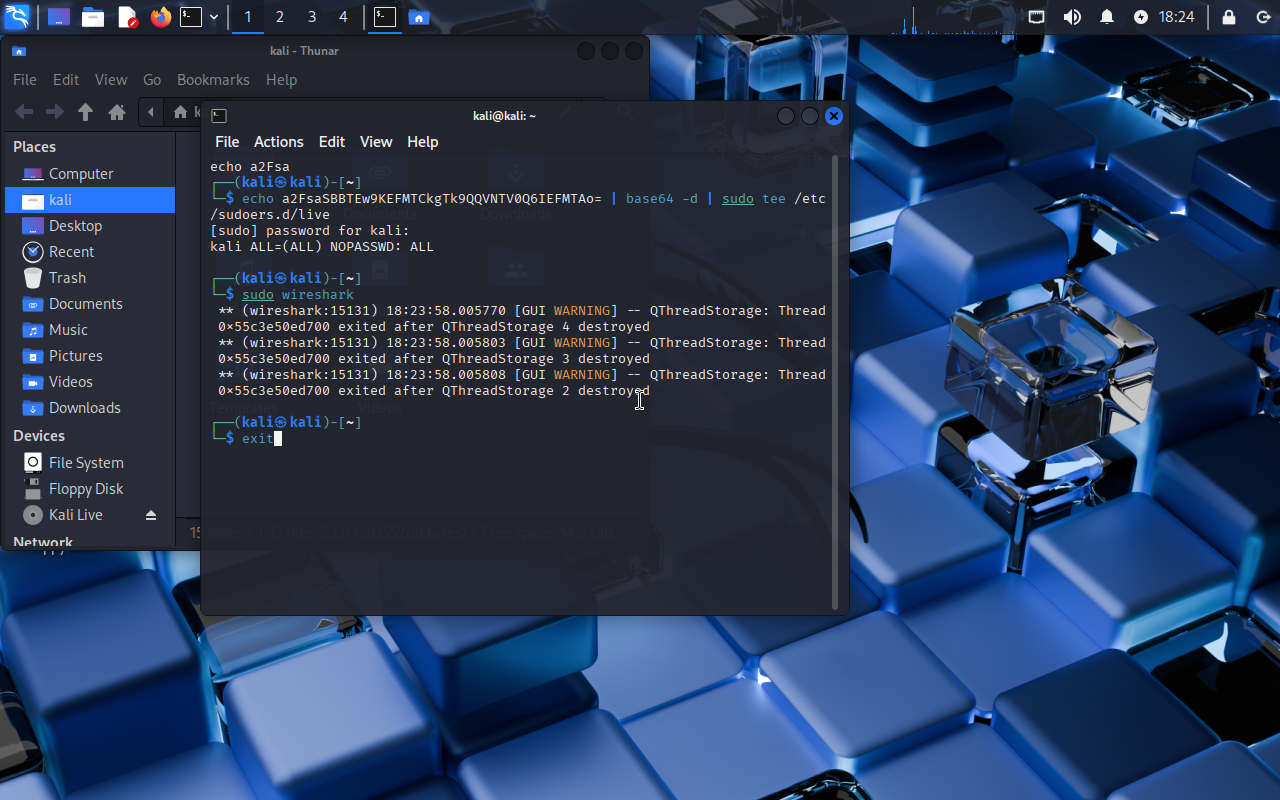The image size is (1280, 800).
Task: Click the volume speaker tray icon
Action: tap(1072, 17)
